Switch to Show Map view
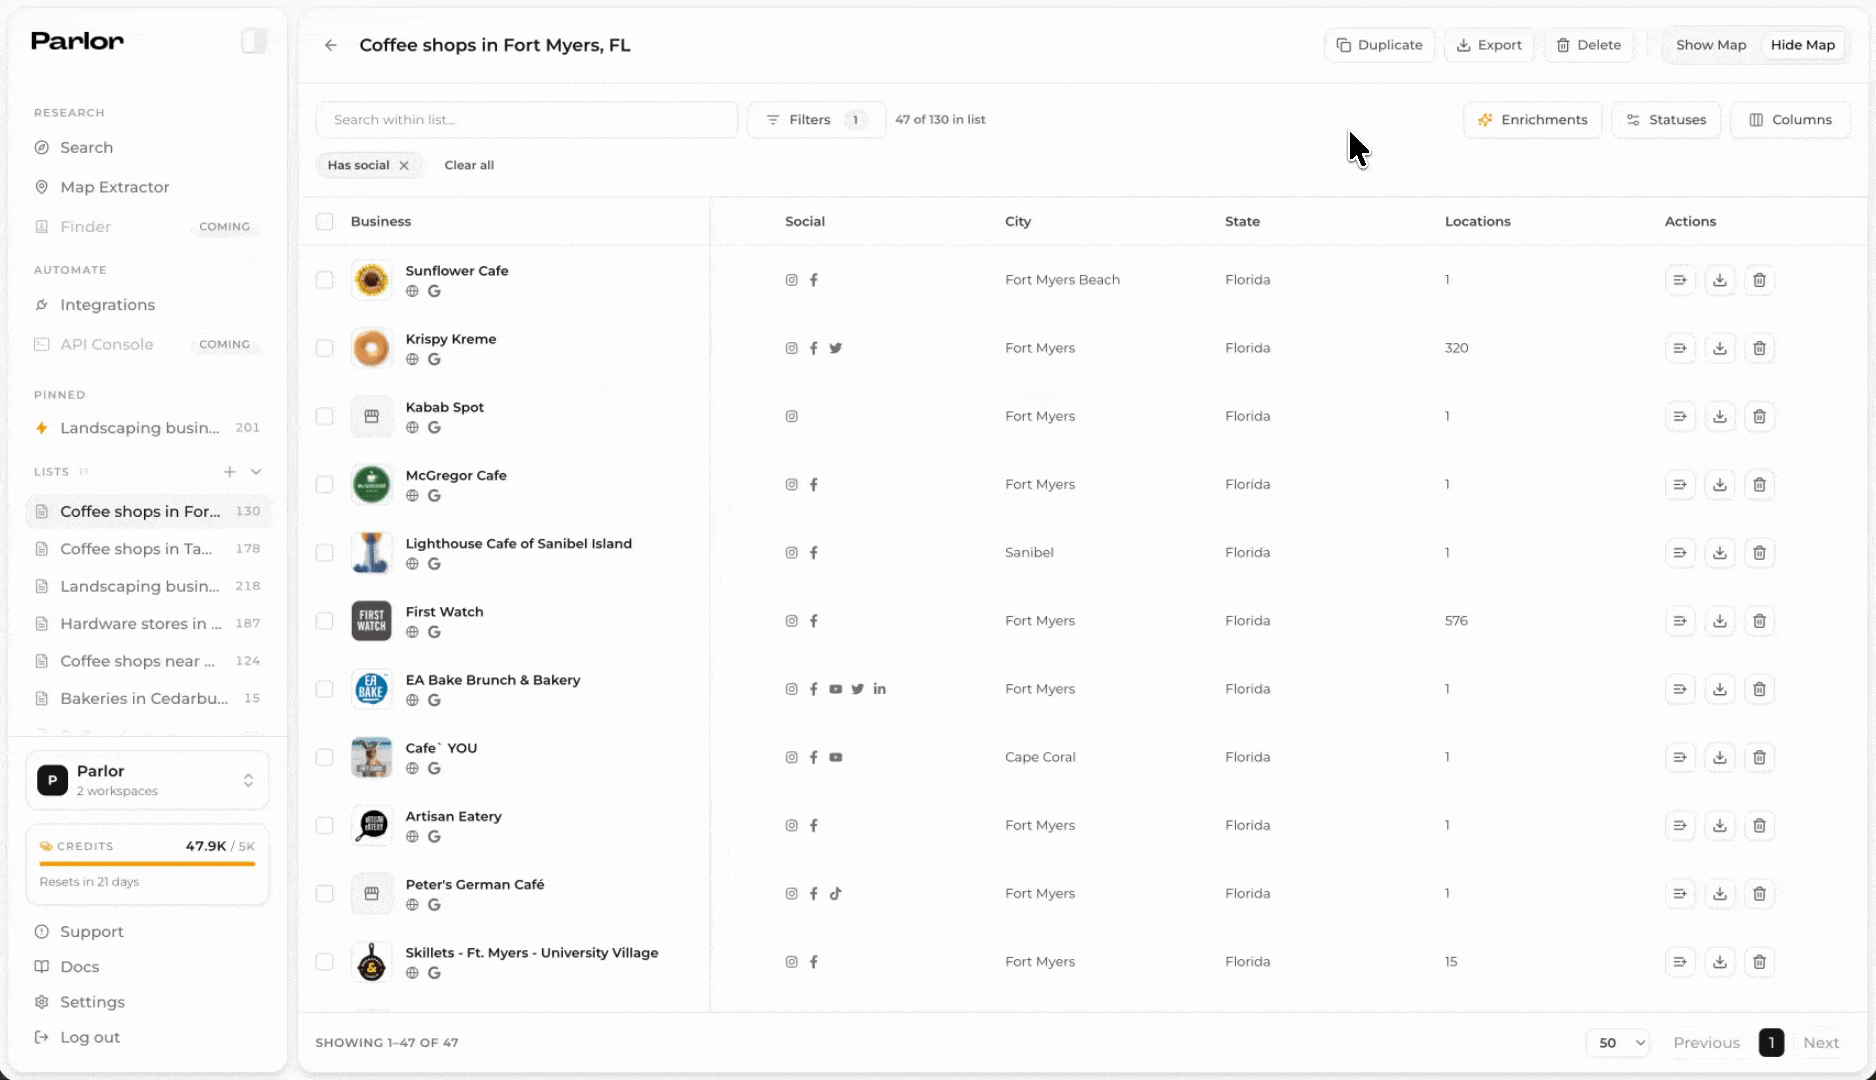Viewport: 1876px width, 1080px height. (1710, 45)
